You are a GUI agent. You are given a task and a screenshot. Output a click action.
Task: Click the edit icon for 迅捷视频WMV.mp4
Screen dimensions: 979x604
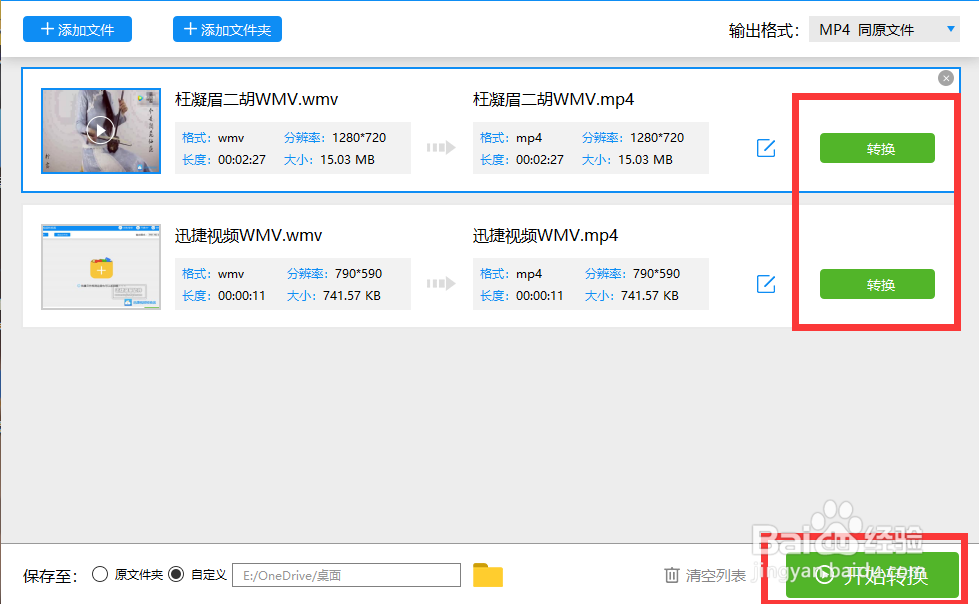tap(765, 284)
